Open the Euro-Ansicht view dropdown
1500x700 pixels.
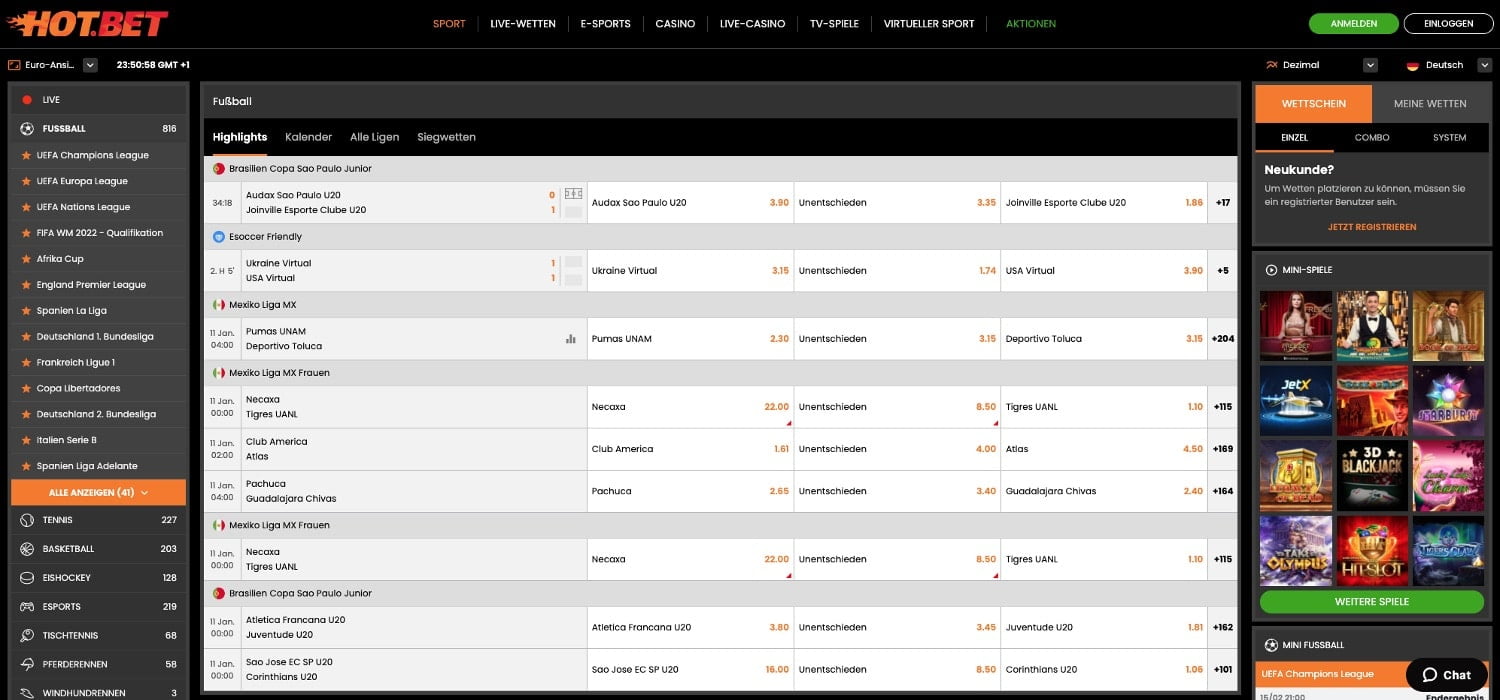click(90, 65)
